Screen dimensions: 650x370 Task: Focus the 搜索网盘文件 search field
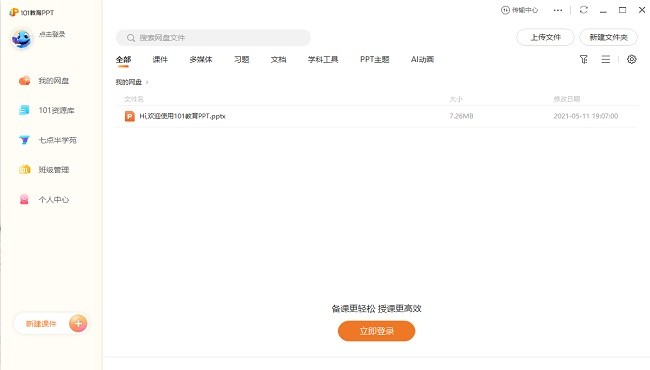pyautogui.click(x=213, y=38)
